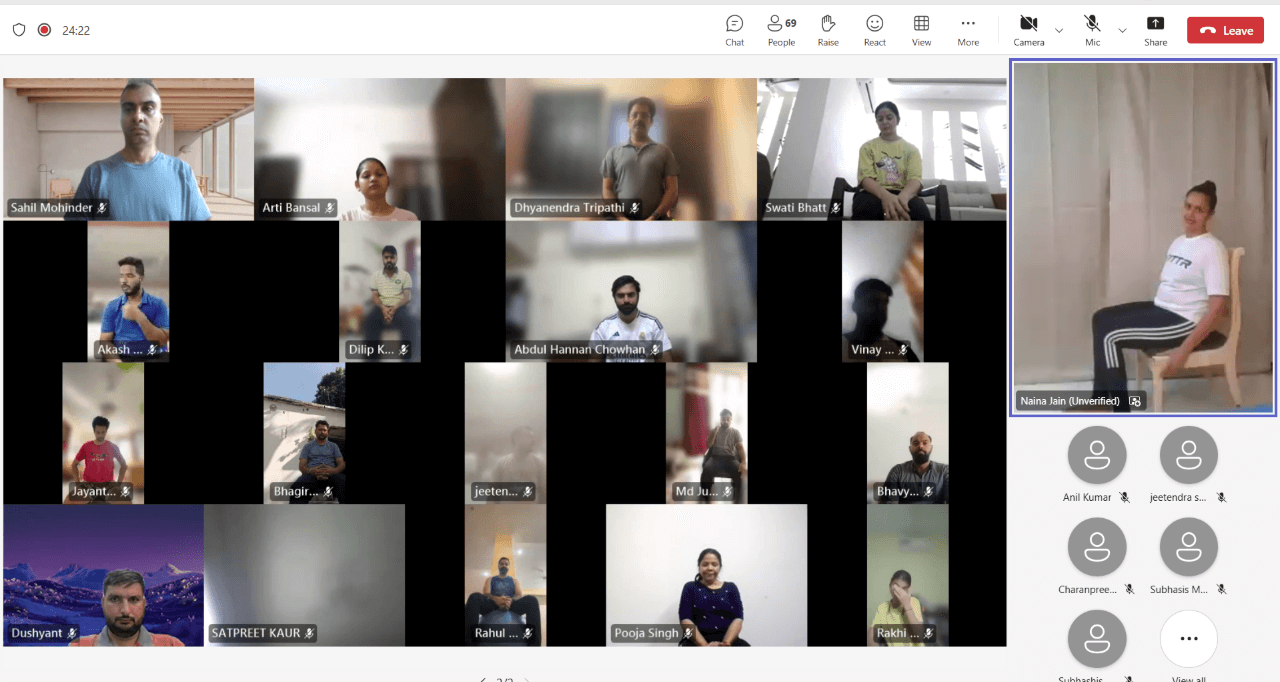
Task: Click the icon beside Naina Jain's name
Action: point(1135,401)
